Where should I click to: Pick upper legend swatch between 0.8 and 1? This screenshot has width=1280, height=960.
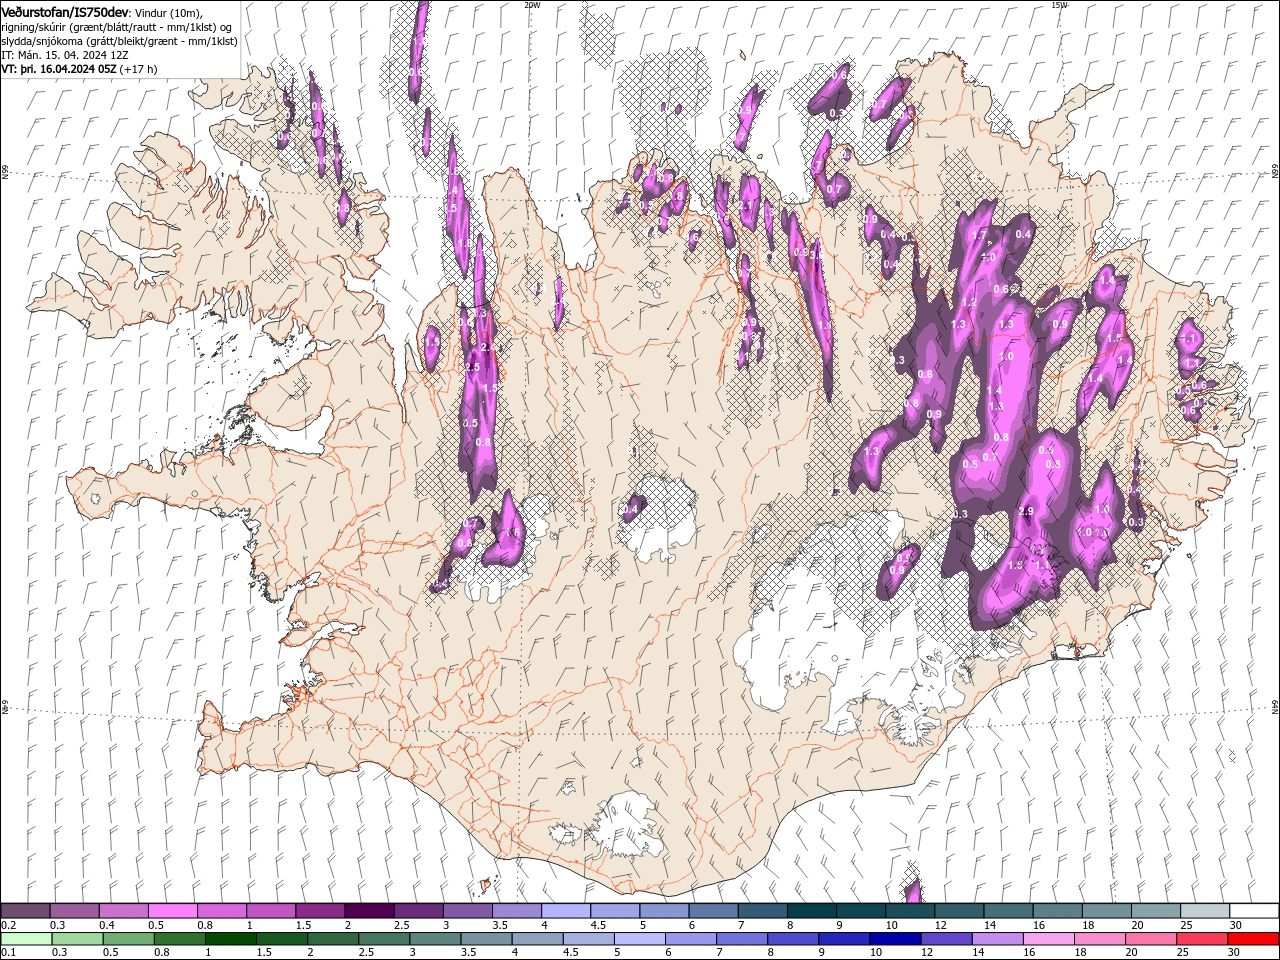pyautogui.click(x=222, y=911)
